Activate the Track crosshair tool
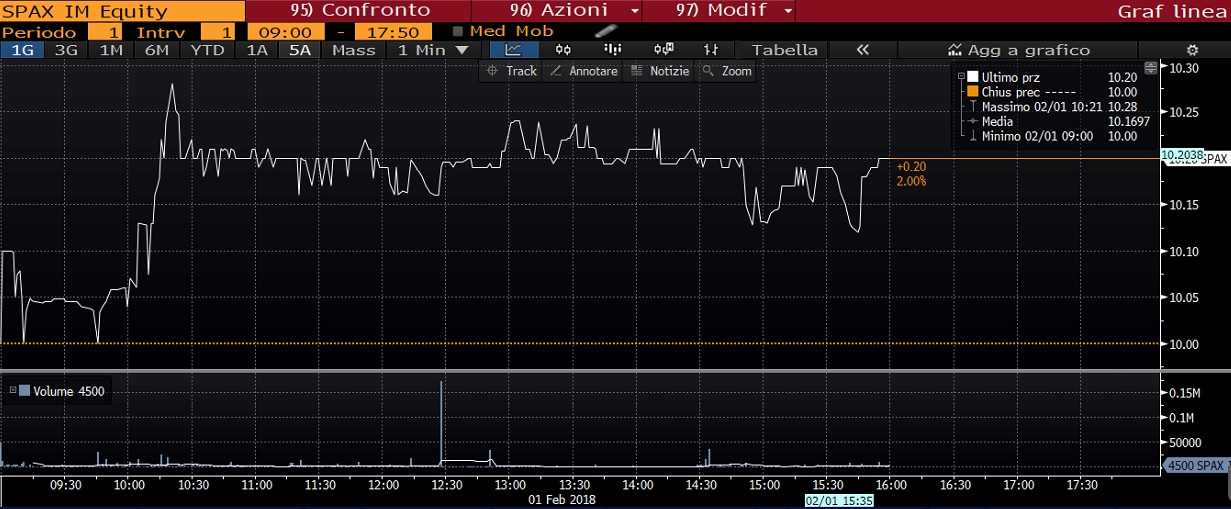This screenshot has width=1231, height=509. pyautogui.click(x=511, y=71)
